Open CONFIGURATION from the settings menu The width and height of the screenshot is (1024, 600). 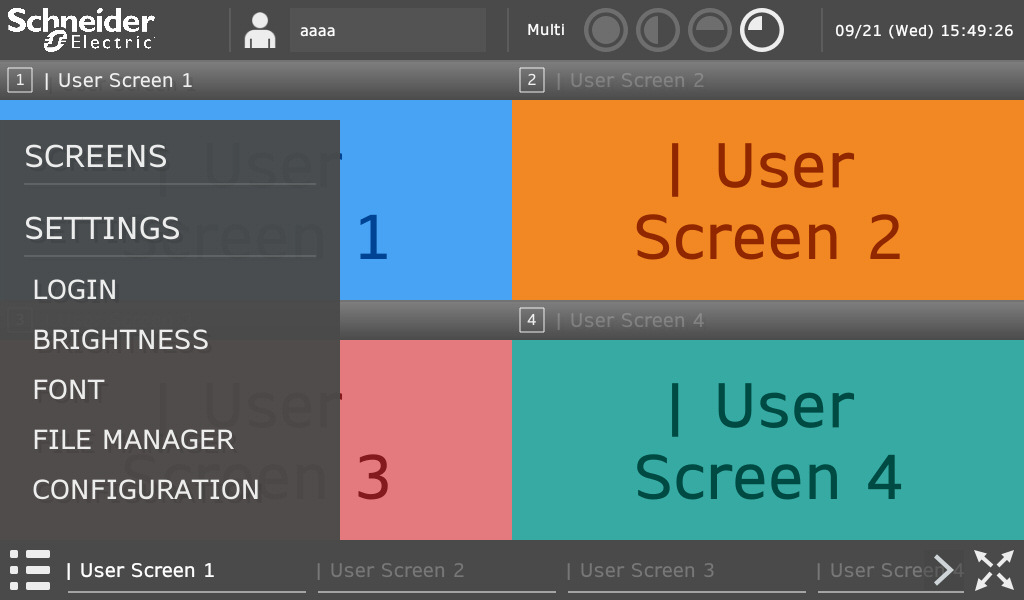(x=146, y=490)
